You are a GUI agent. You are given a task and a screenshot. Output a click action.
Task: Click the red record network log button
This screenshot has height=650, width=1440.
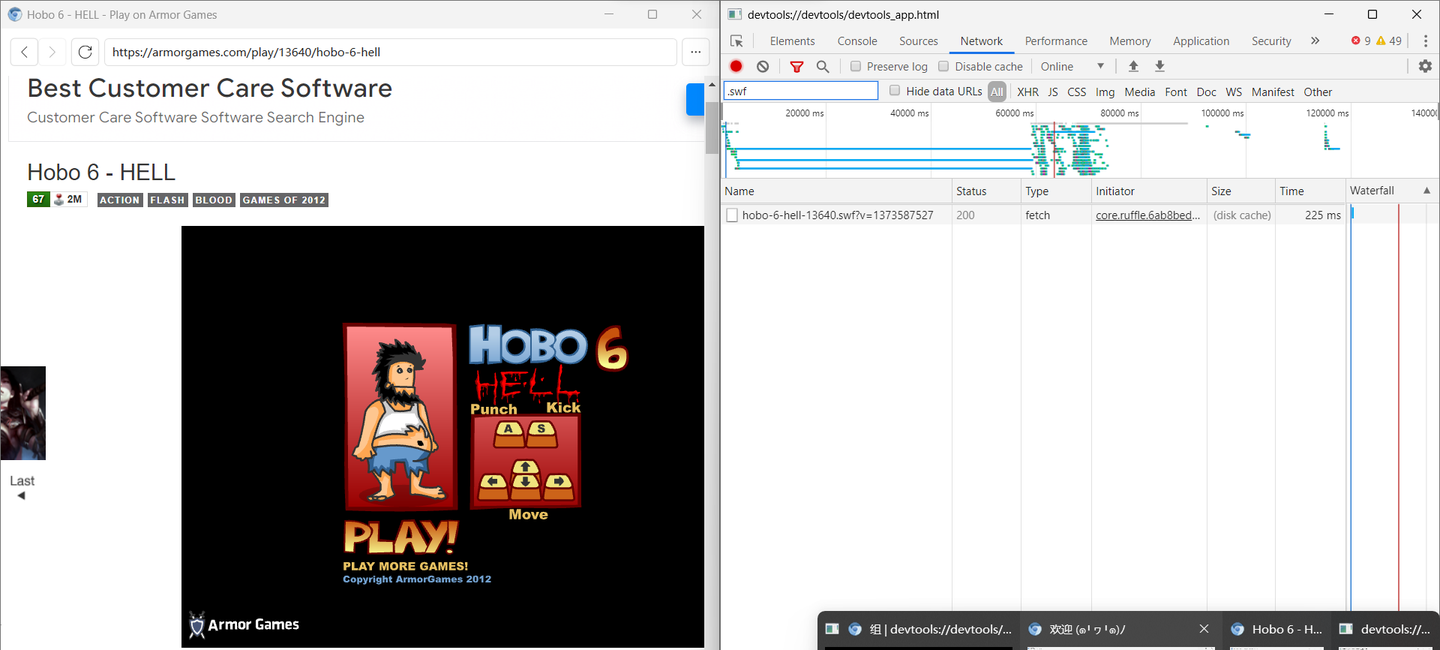click(736, 66)
